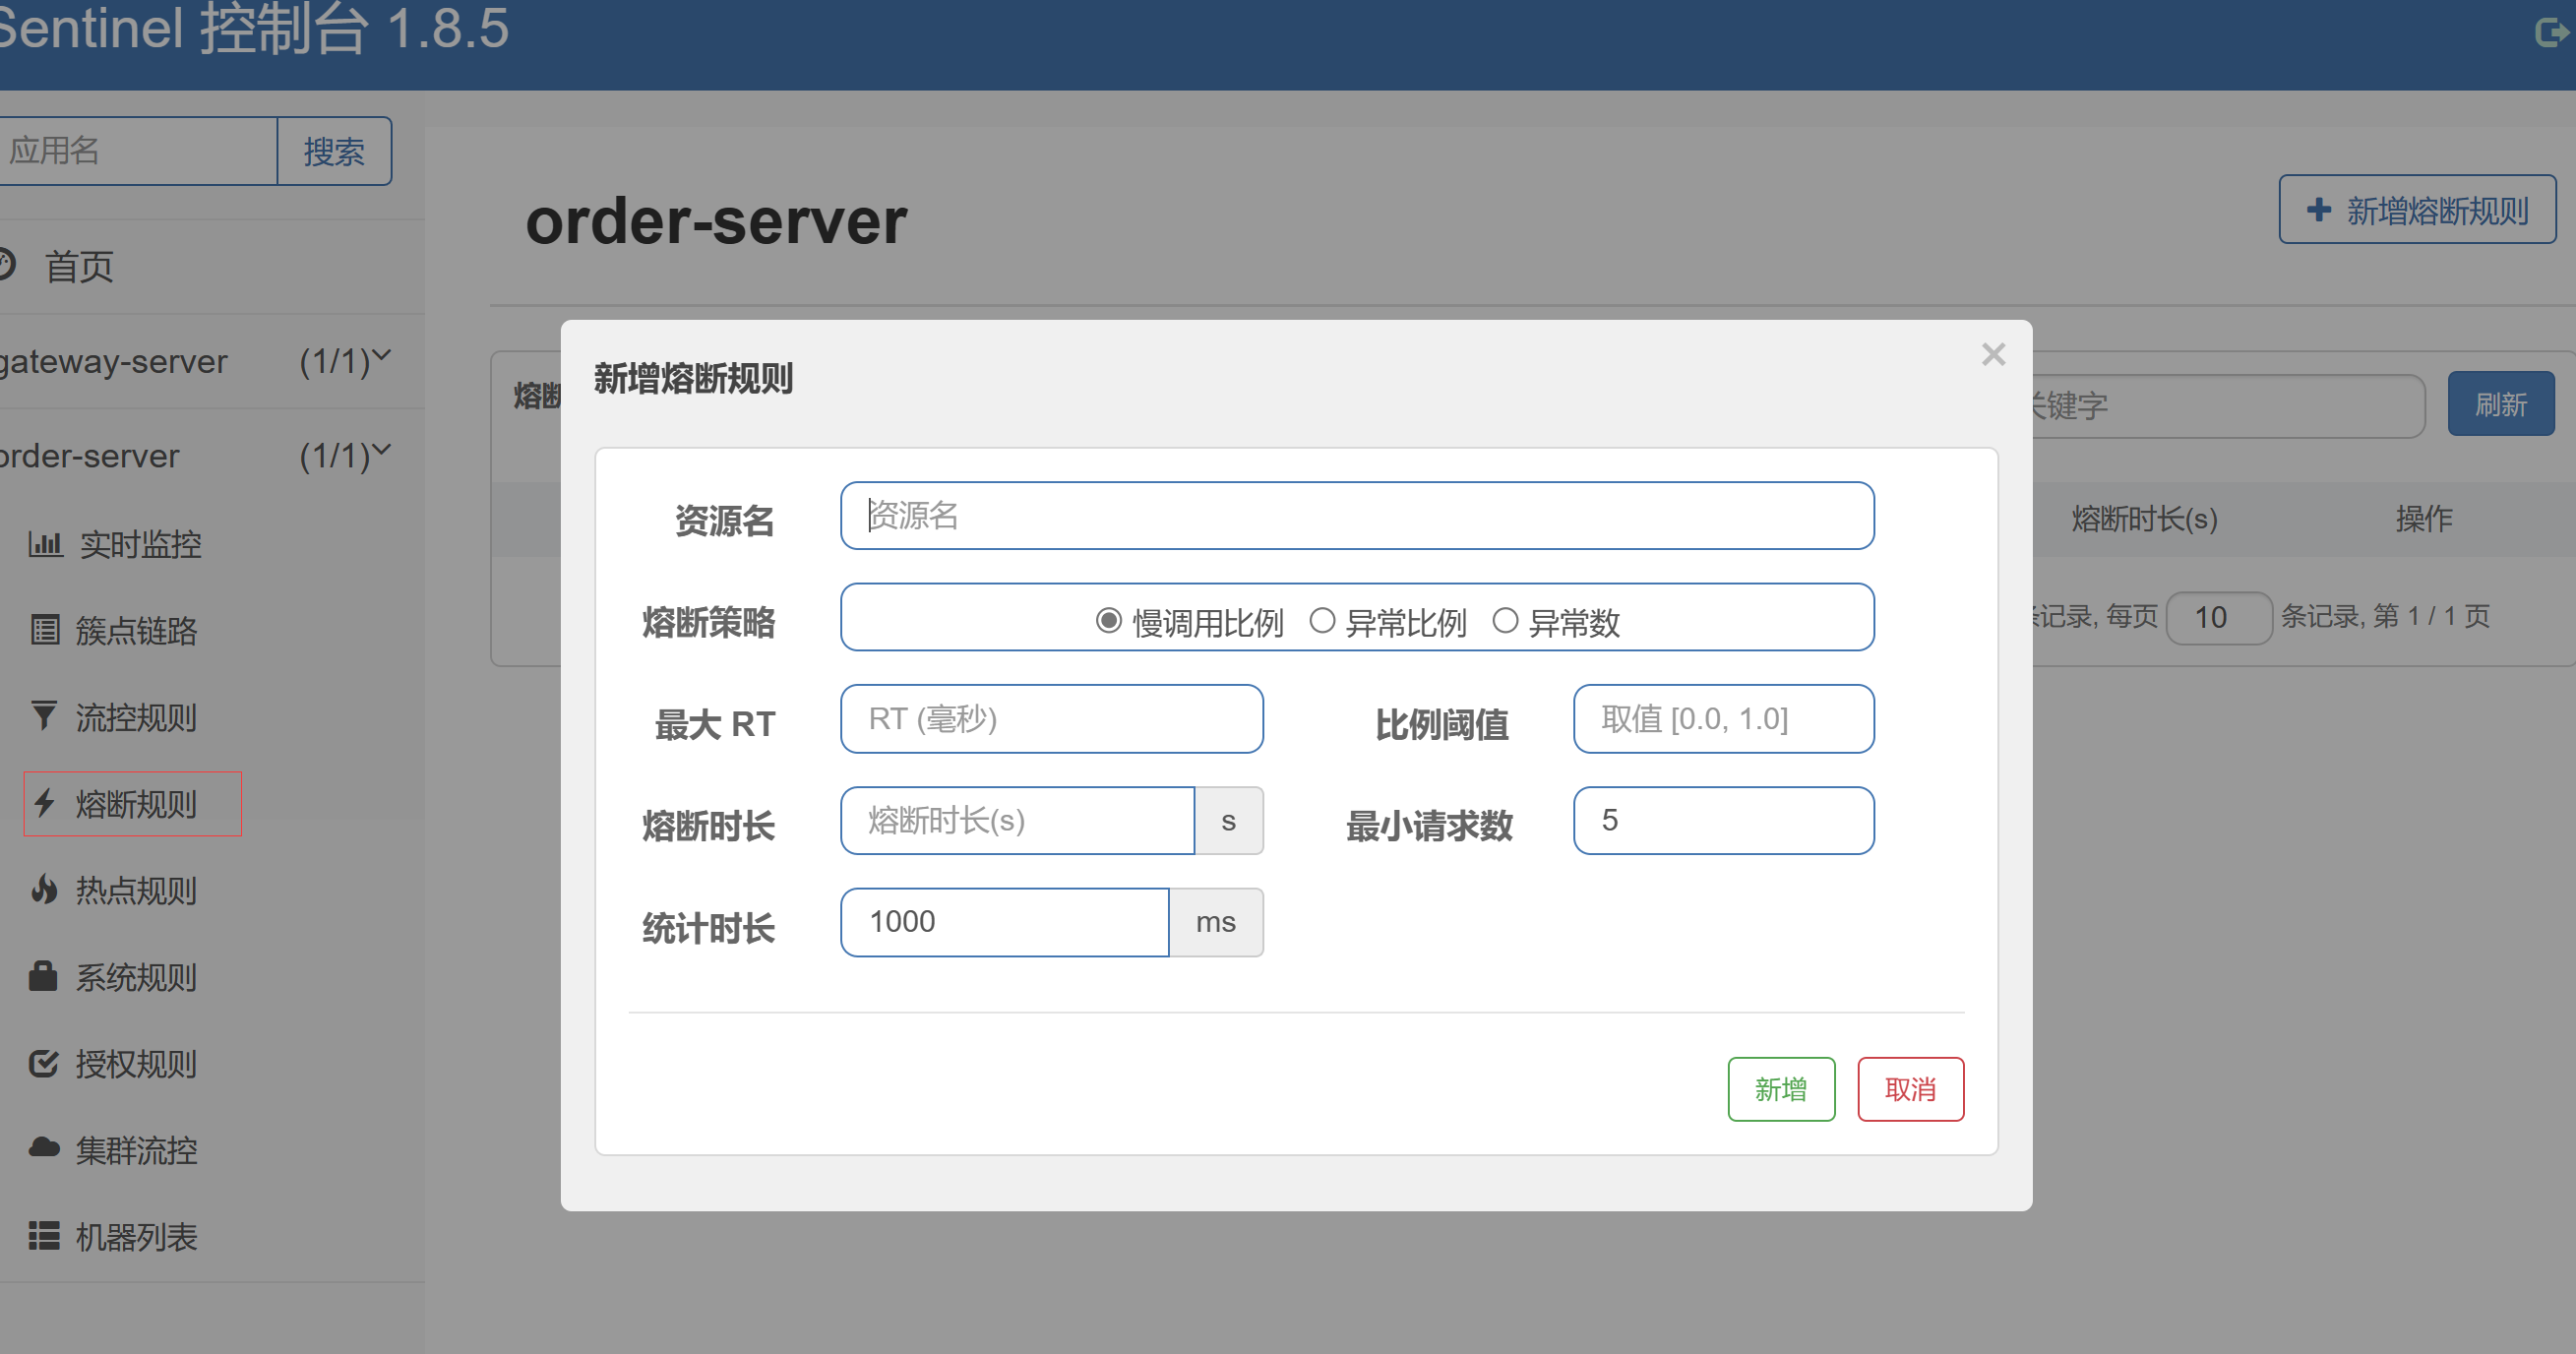Click the cloud icon for 集群流控
This screenshot has width=2576, height=1354.
[44, 1148]
